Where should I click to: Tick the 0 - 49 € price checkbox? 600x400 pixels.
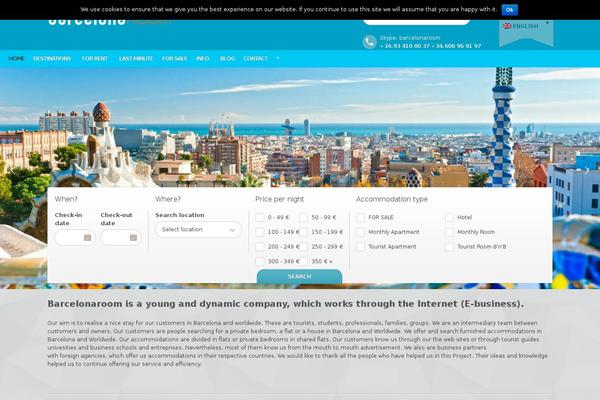pyautogui.click(x=260, y=217)
